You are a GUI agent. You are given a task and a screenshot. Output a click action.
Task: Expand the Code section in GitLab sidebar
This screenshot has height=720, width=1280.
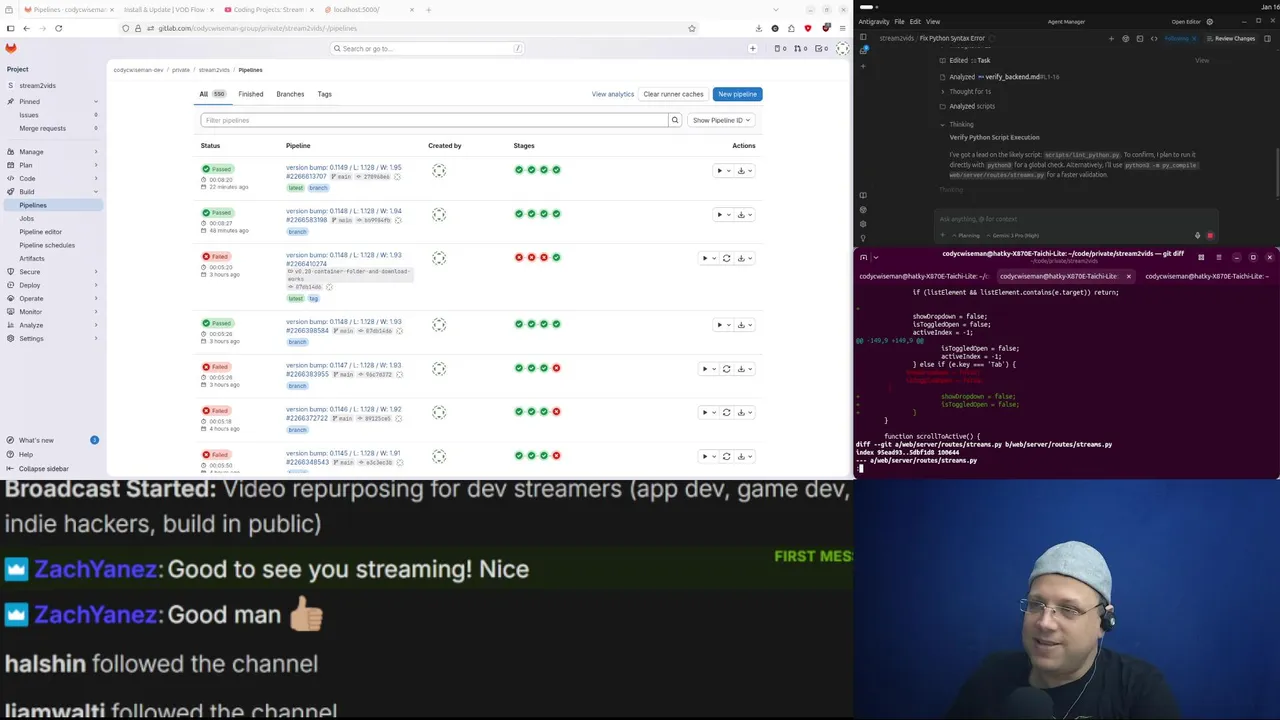(52, 178)
